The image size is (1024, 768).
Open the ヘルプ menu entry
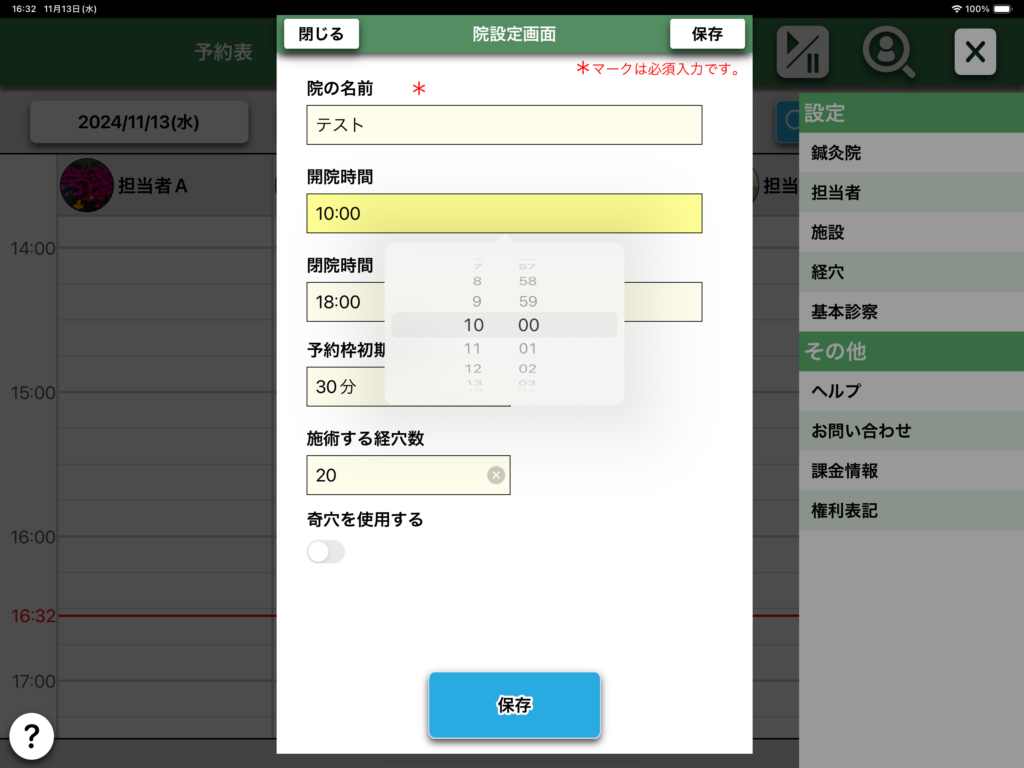pos(911,391)
